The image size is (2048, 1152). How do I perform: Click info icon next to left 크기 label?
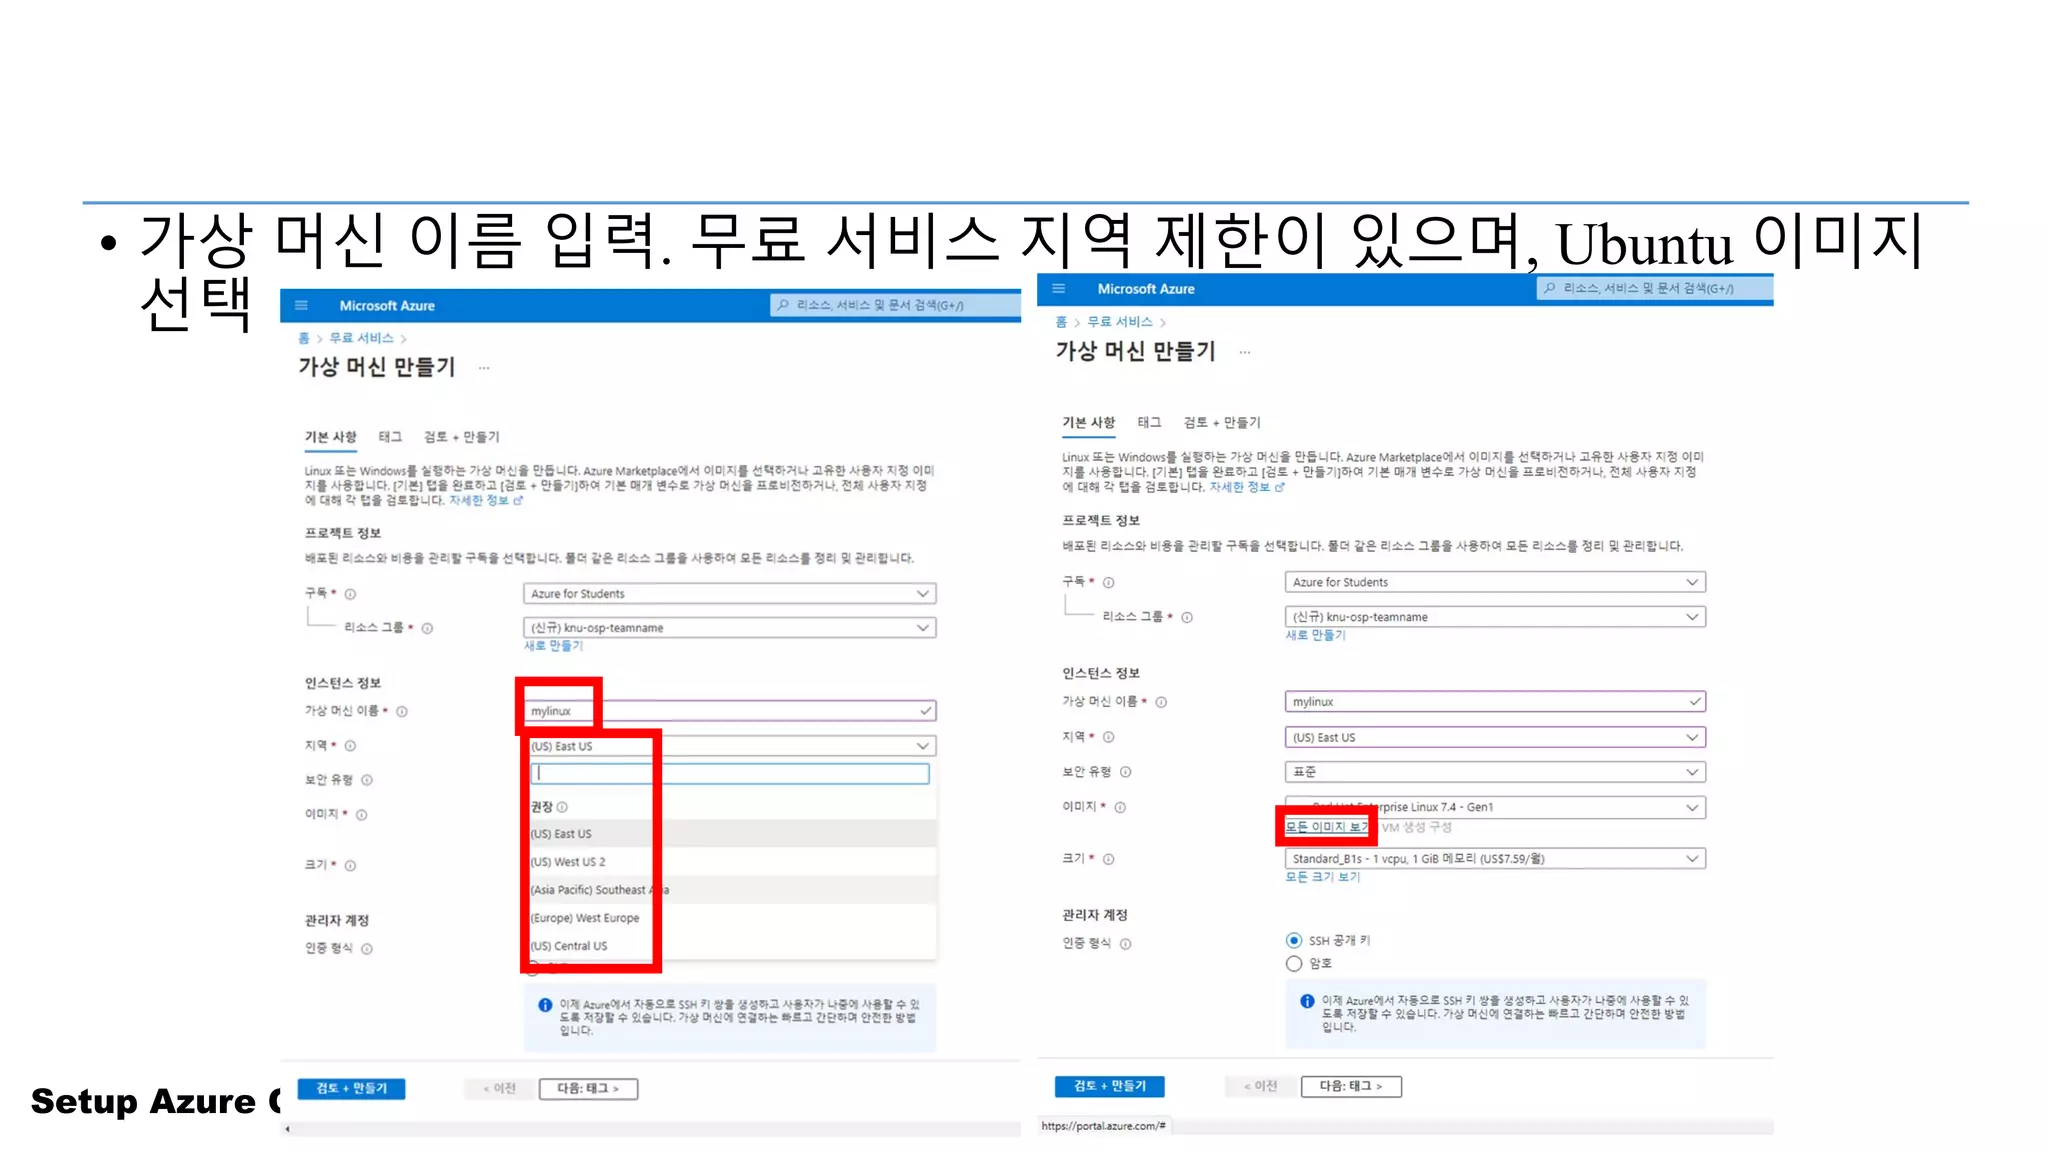(350, 866)
